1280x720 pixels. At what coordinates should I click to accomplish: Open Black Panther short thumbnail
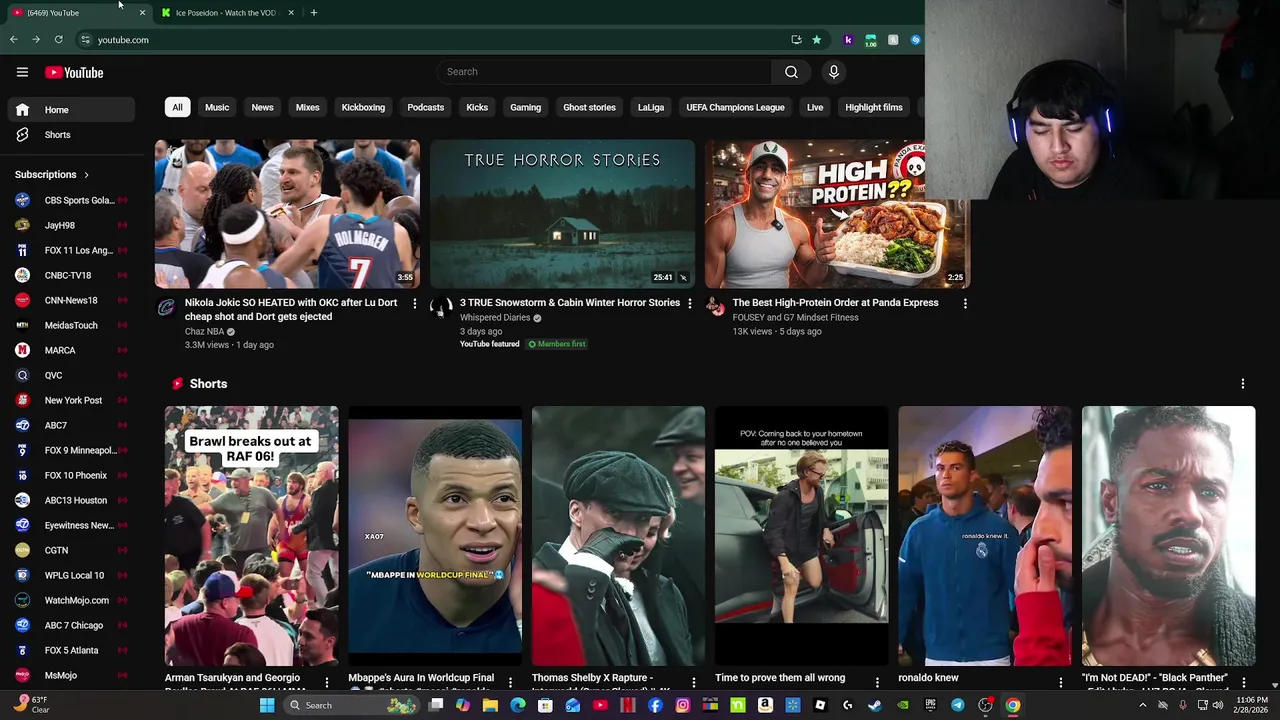click(1168, 536)
